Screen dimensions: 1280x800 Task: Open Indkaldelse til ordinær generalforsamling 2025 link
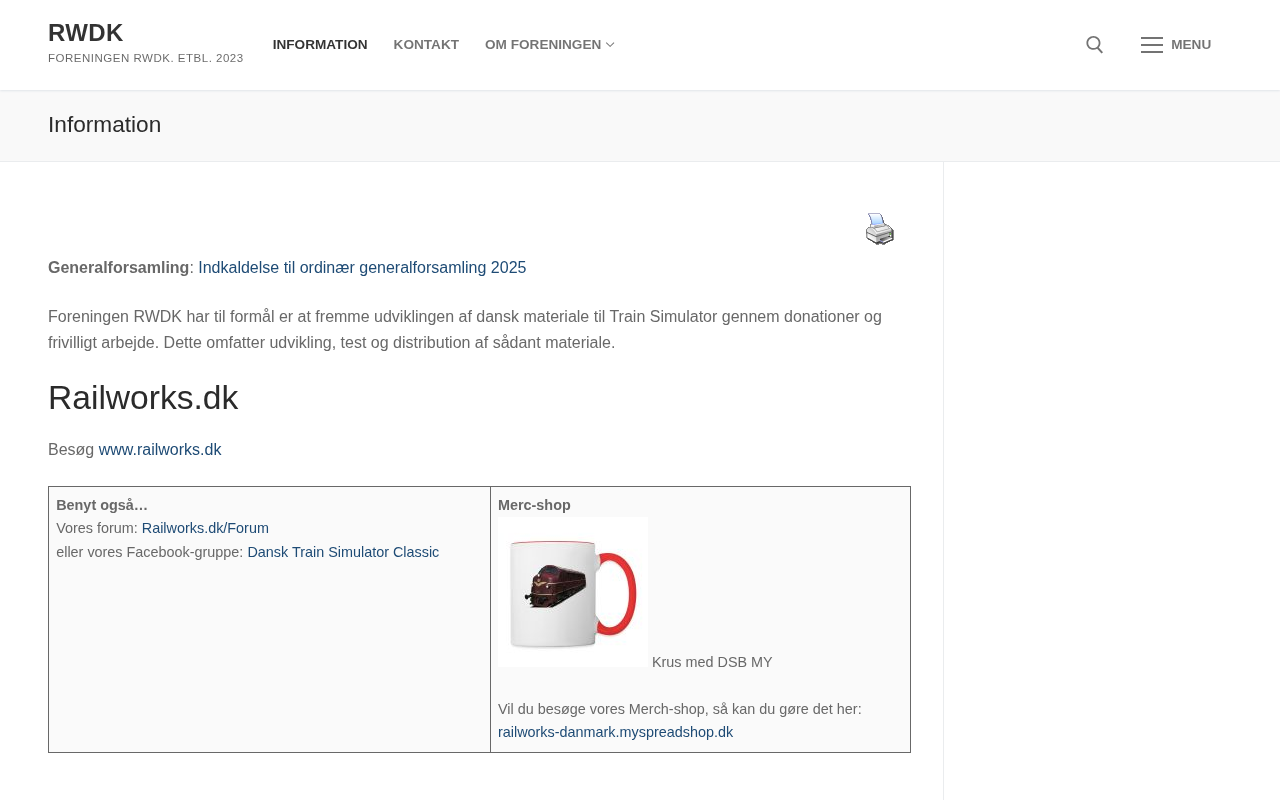click(362, 268)
